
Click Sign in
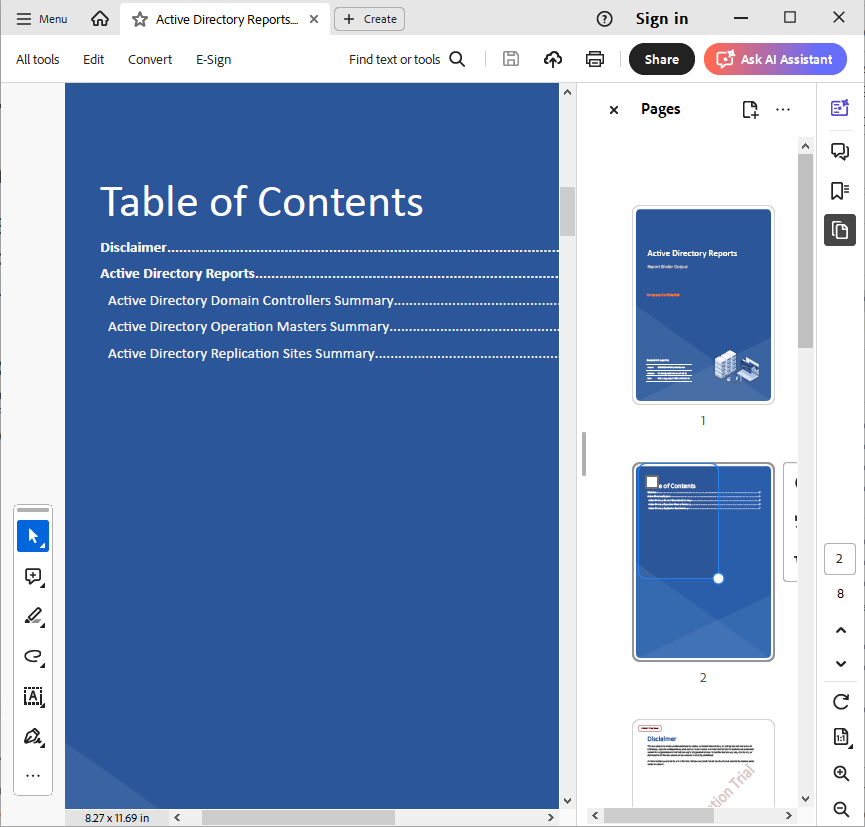tap(662, 19)
